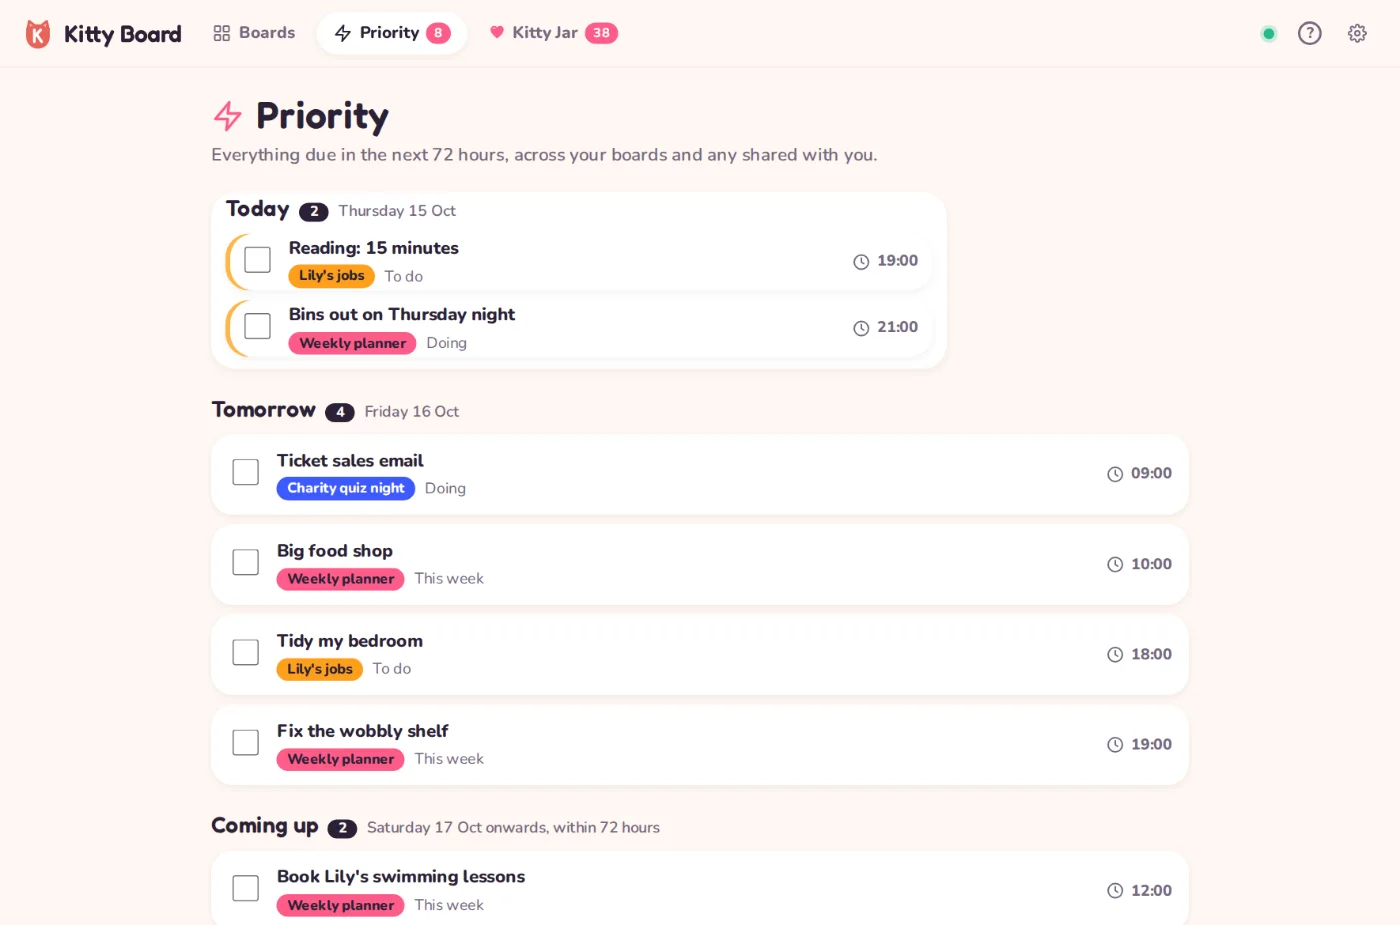Check the Big food shop checkbox

[x=245, y=562]
